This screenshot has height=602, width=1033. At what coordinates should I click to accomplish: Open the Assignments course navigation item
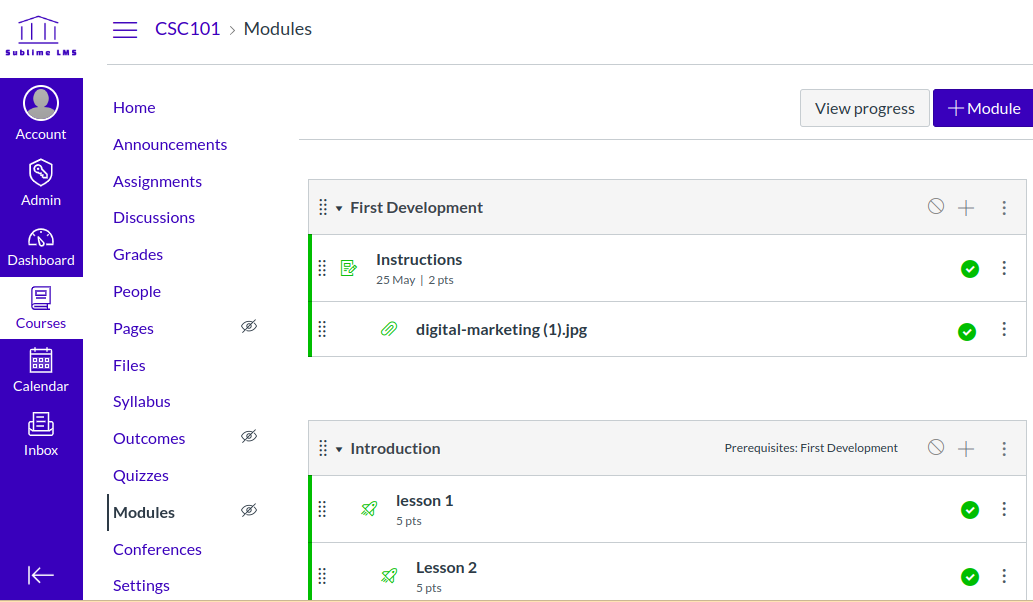[x=157, y=181]
